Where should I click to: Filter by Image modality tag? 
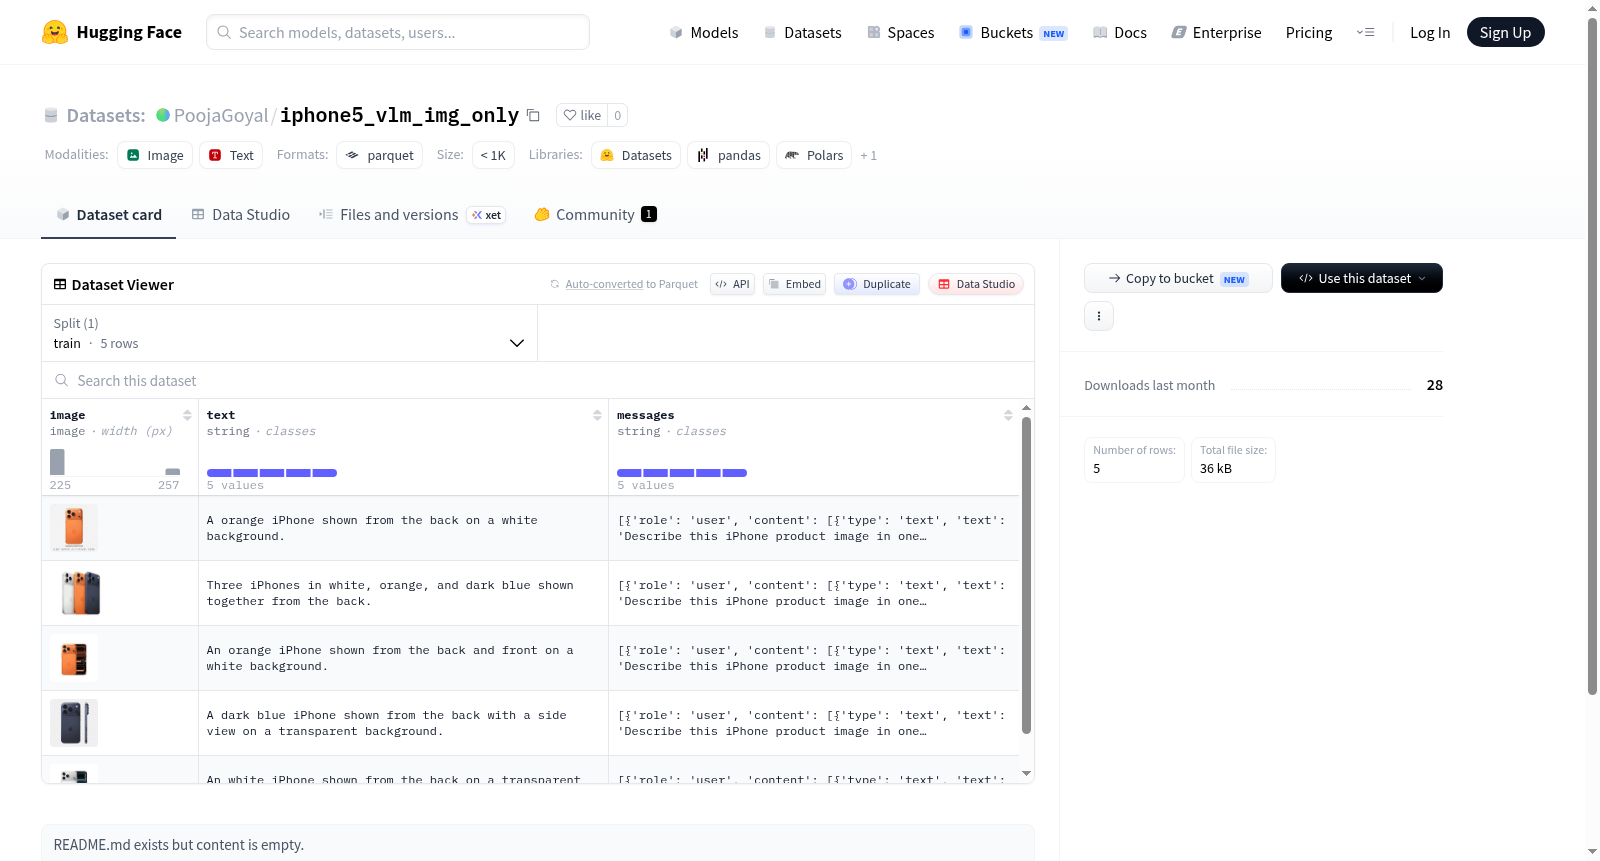pyautogui.click(x=155, y=155)
